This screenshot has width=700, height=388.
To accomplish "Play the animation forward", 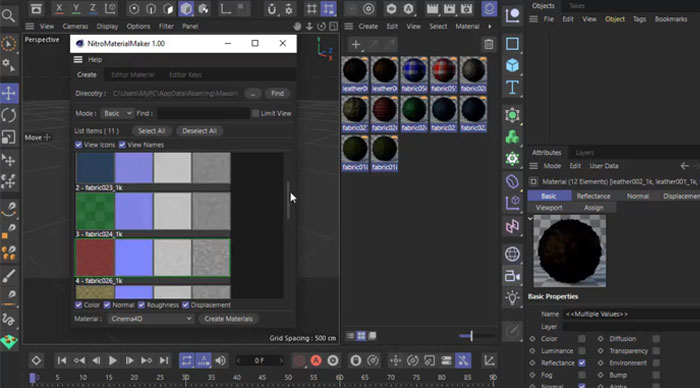I will 113,360.
